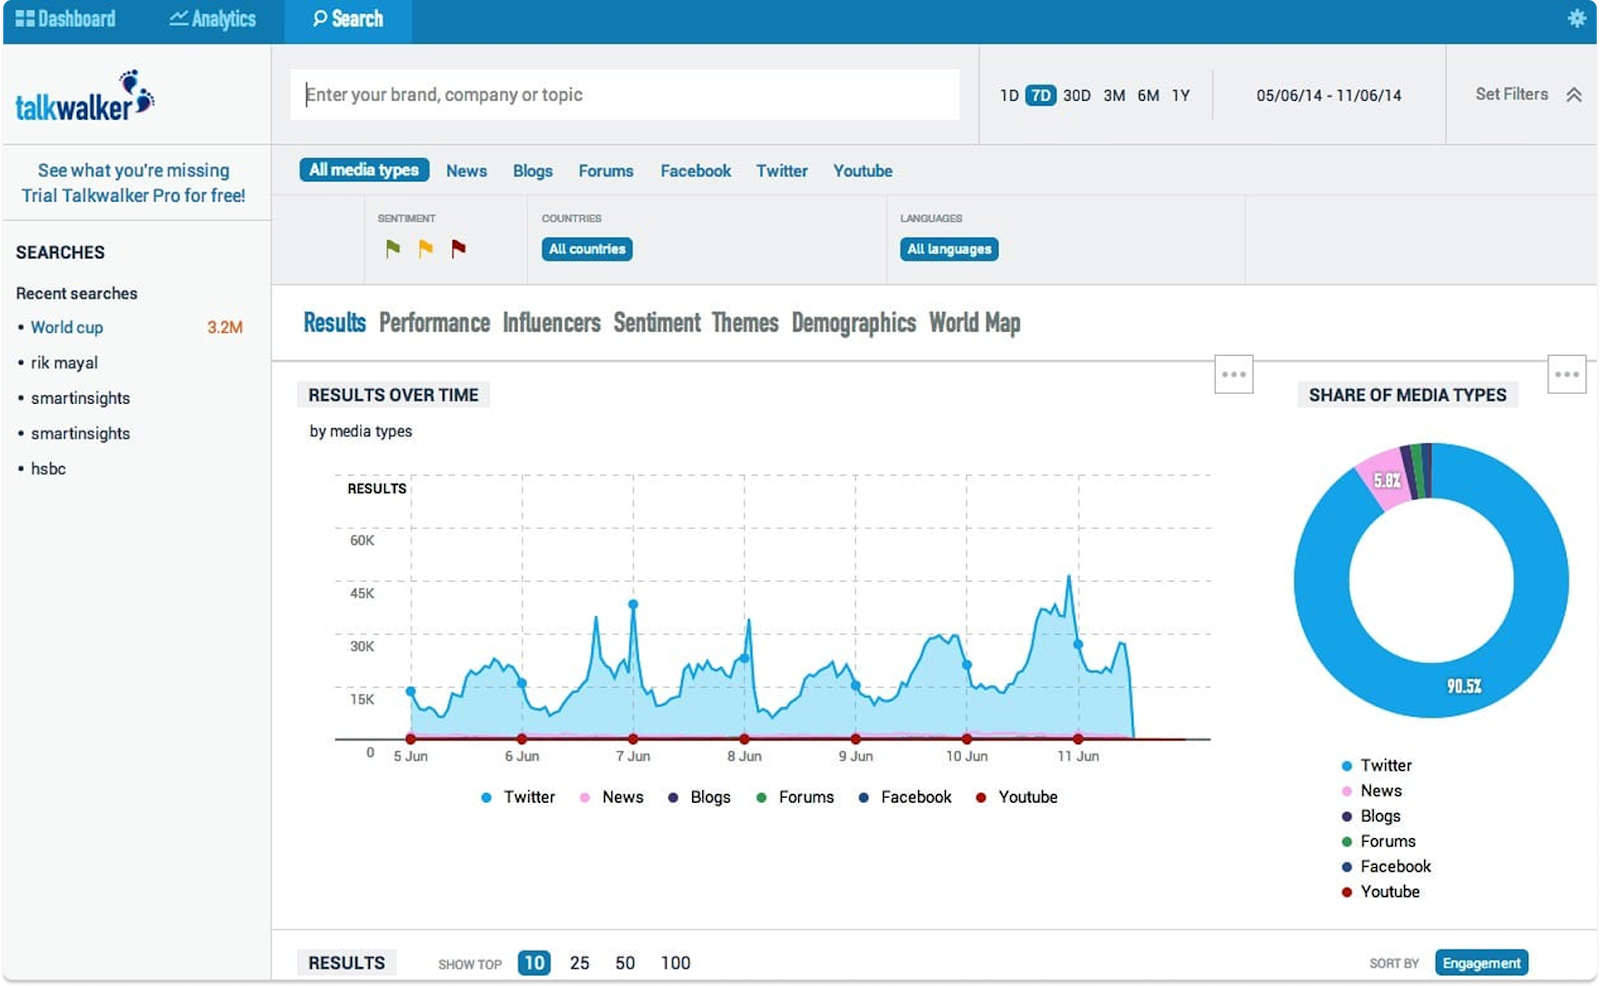Switch to the Sentiment tab
The height and width of the screenshot is (986, 1600).
click(x=656, y=323)
